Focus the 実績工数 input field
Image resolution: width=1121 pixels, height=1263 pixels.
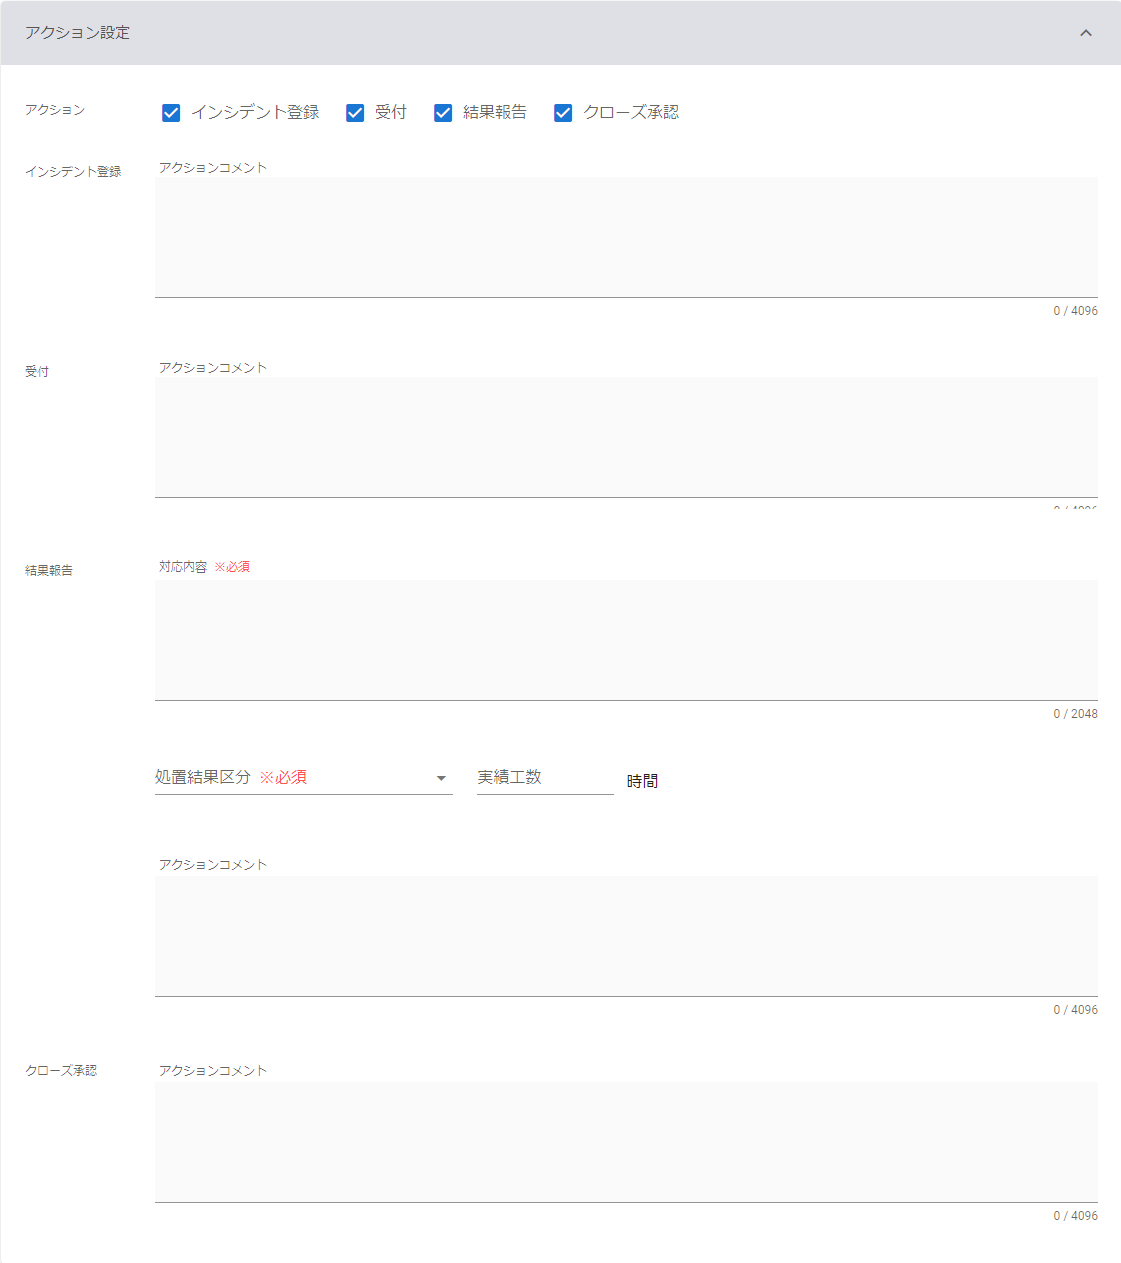tap(545, 778)
